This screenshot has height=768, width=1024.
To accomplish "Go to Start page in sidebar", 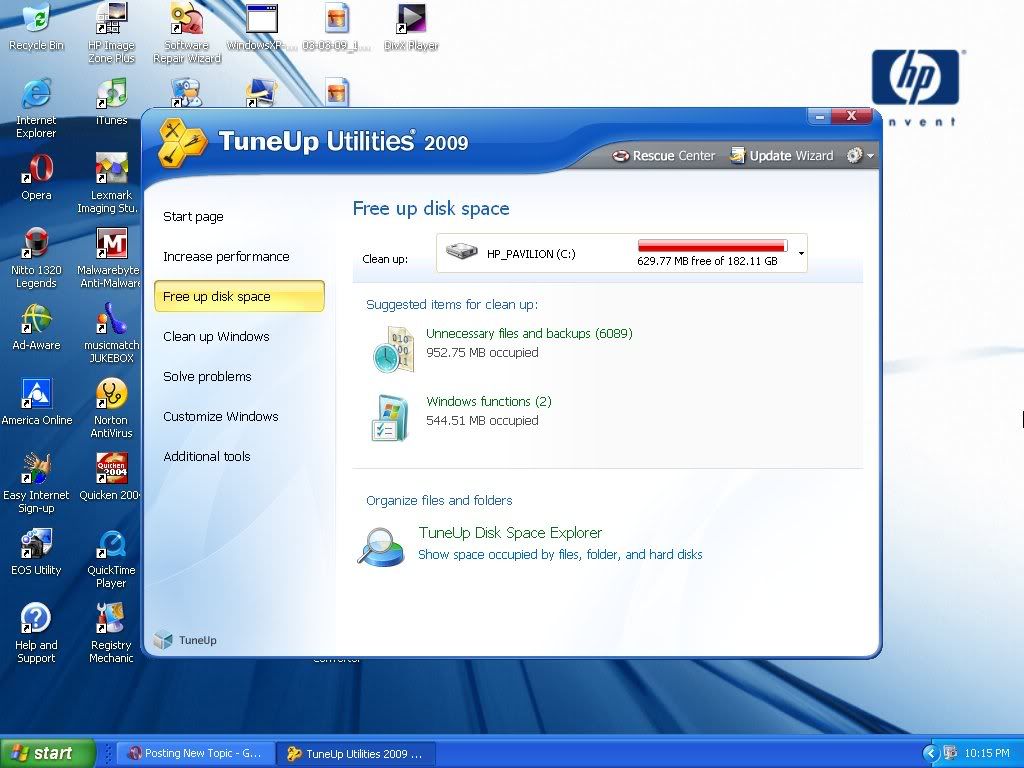I will tap(193, 217).
